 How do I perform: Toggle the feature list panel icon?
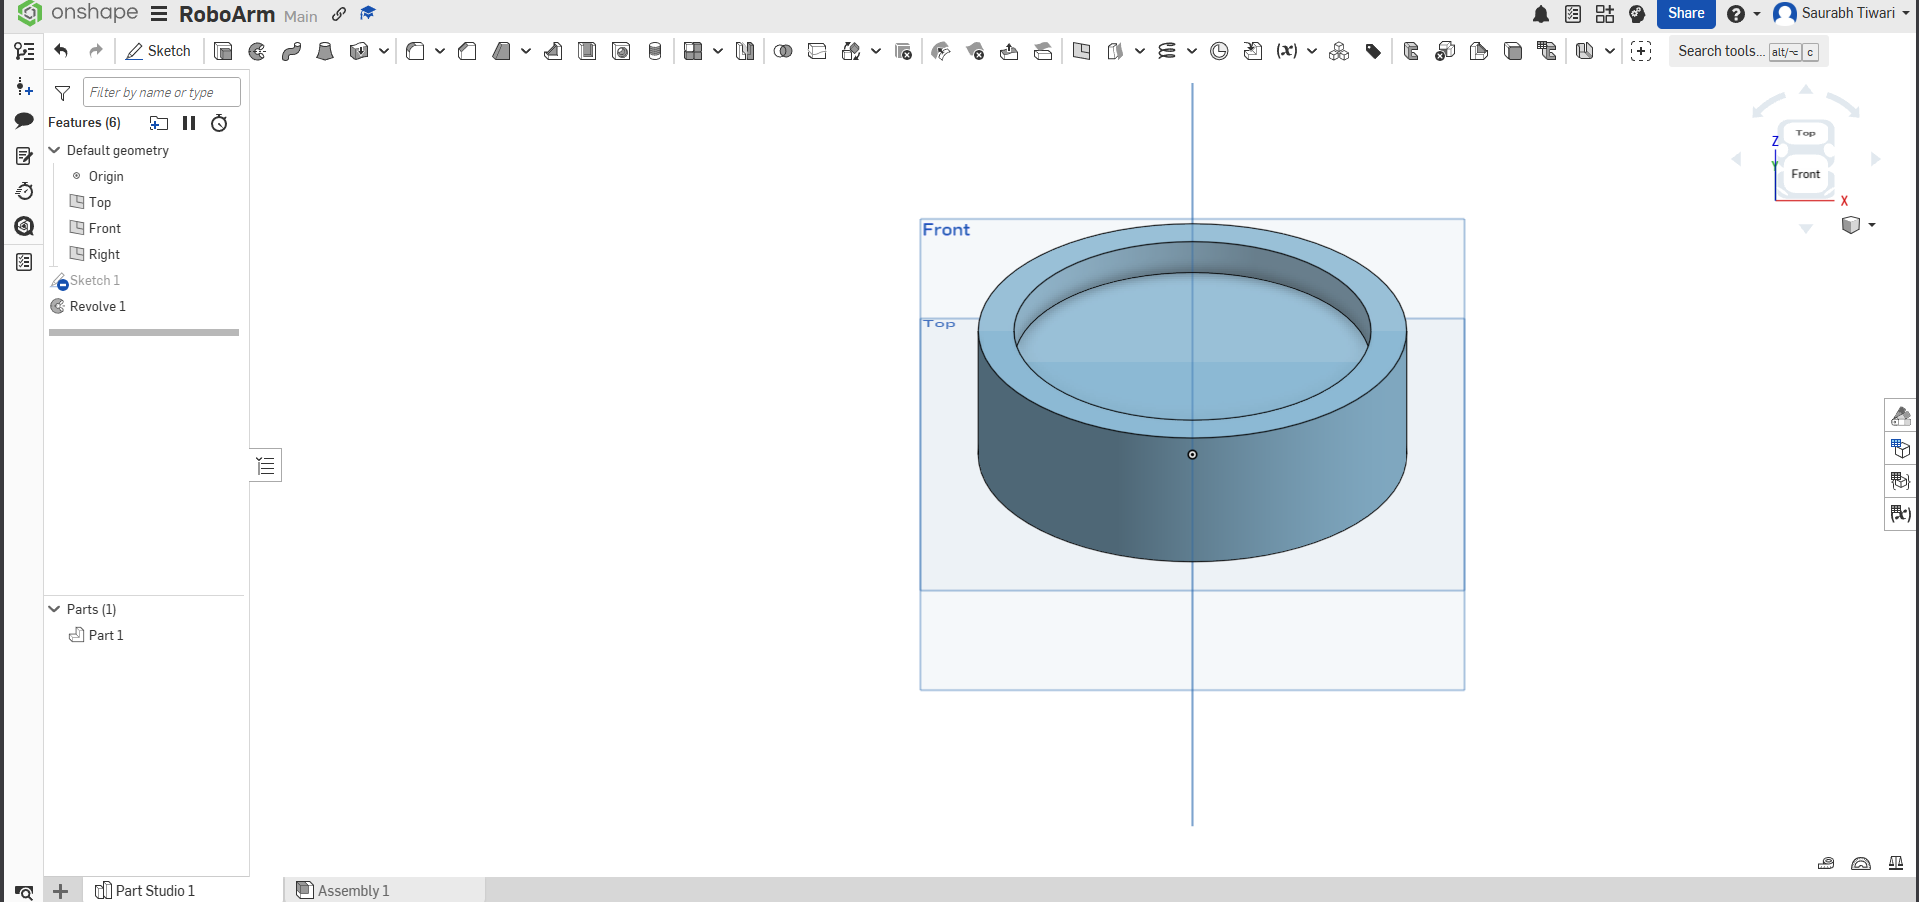(x=24, y=51)
